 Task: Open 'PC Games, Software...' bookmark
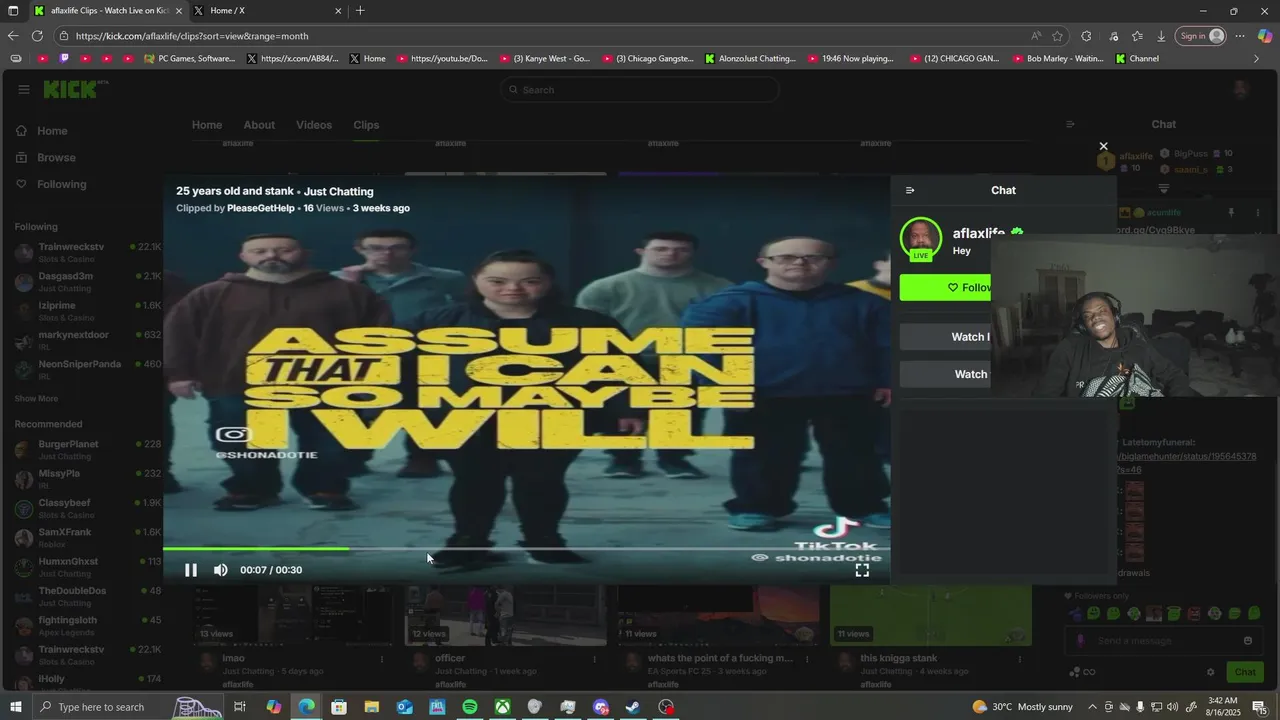(x=189, y=59)
